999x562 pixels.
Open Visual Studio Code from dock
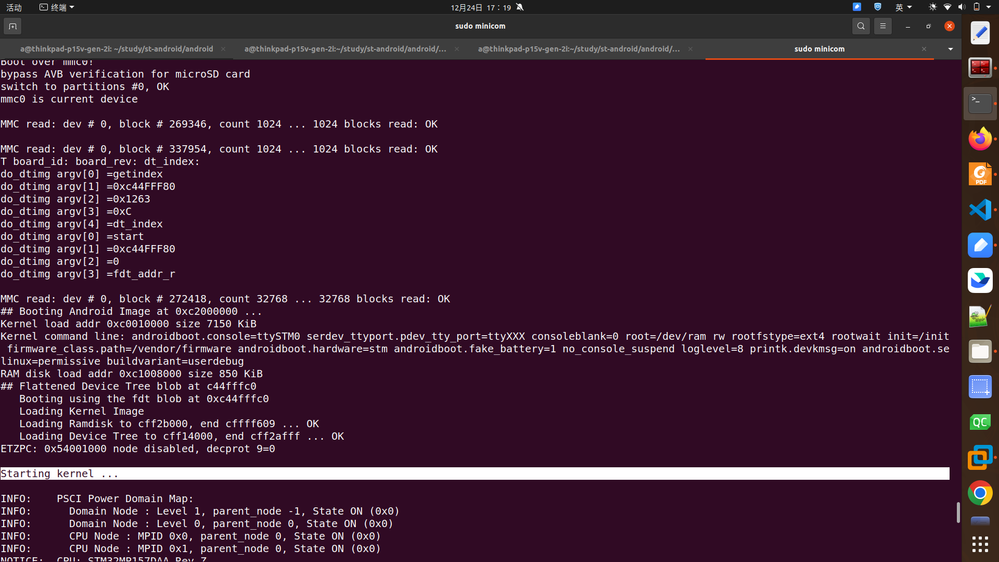pos(980,210)
